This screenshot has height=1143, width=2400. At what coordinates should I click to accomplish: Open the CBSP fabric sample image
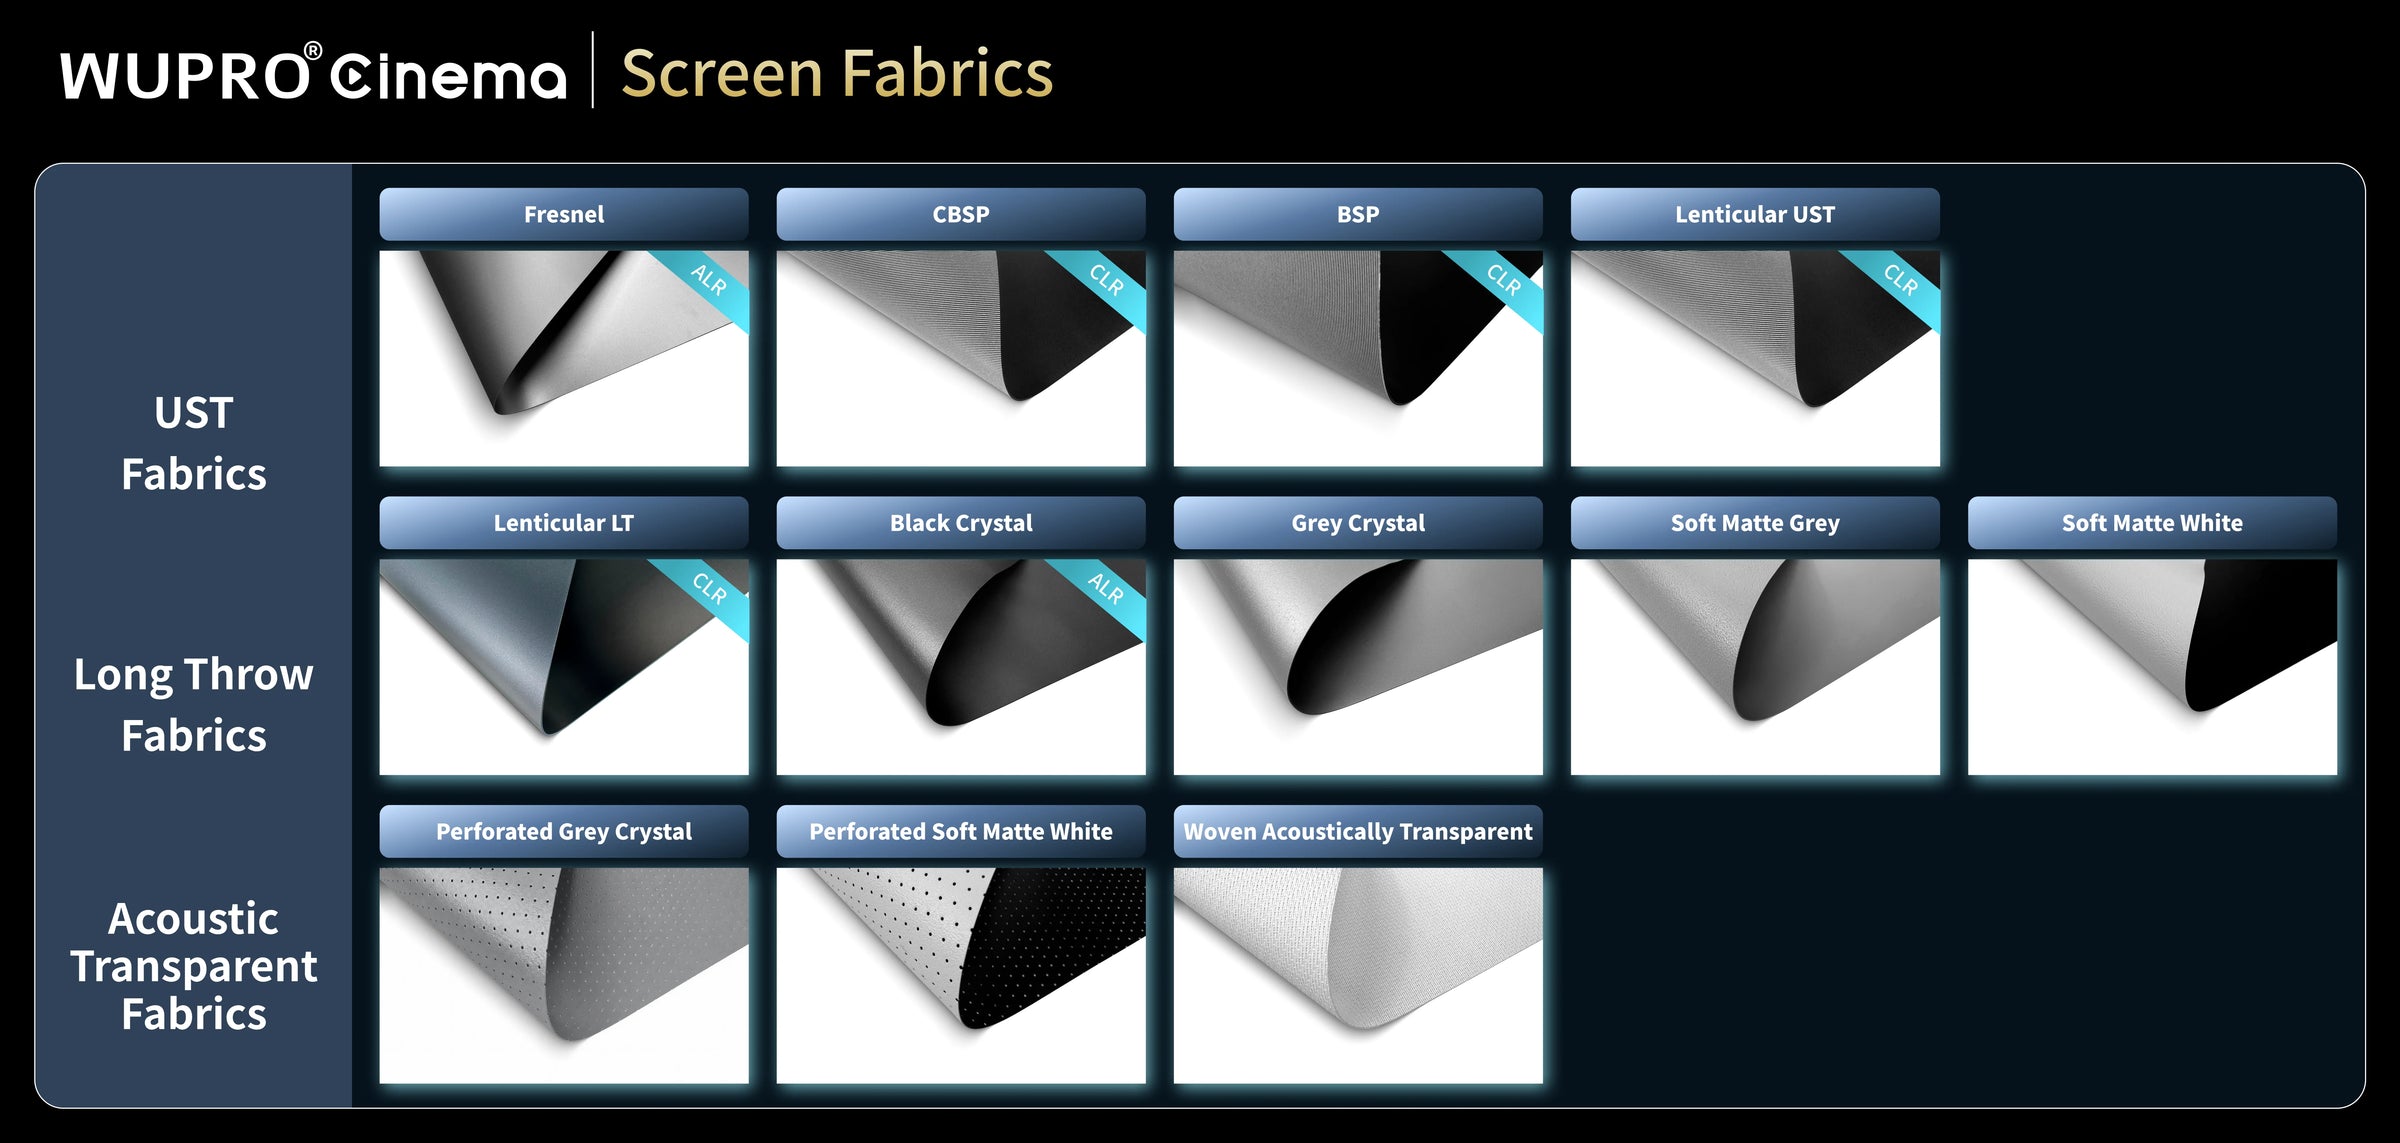pos(961,358)
